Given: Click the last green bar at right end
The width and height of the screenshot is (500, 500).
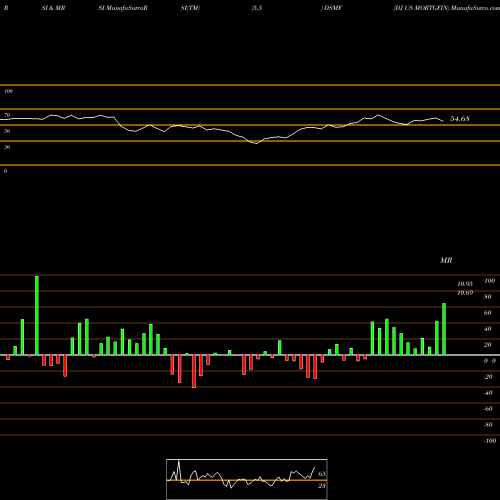Looking at the screenshot, I should click(444, 329).
